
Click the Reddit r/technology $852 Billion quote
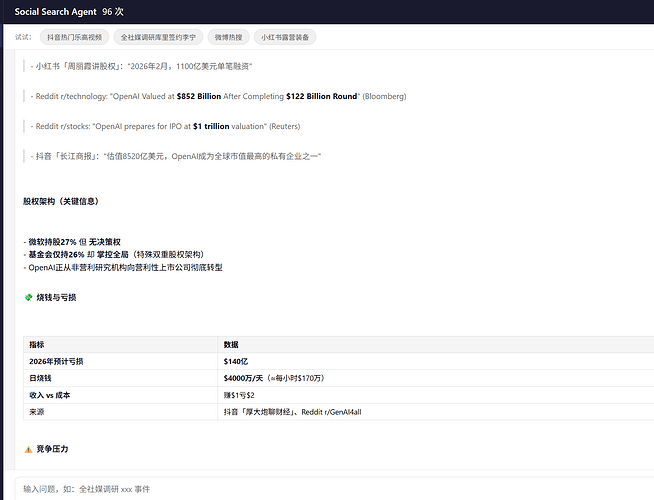click(218, 96)
